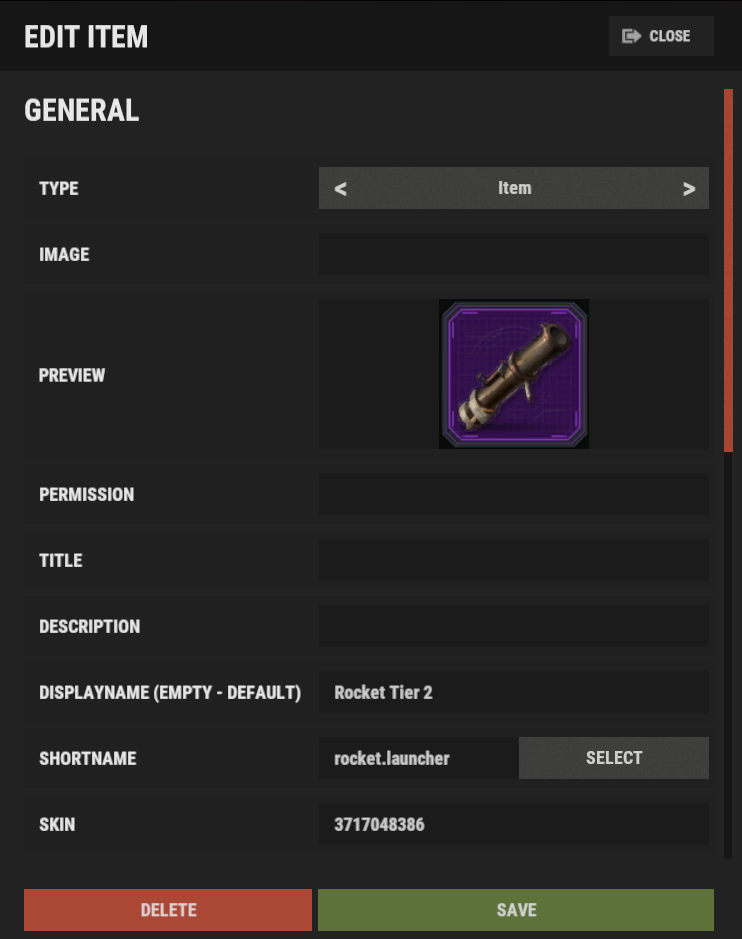Focus the Description input field

click(514, 626)
